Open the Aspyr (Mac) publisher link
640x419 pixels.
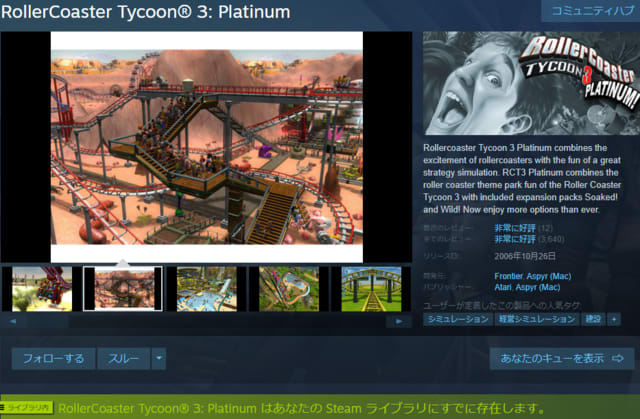click(538, 287)
